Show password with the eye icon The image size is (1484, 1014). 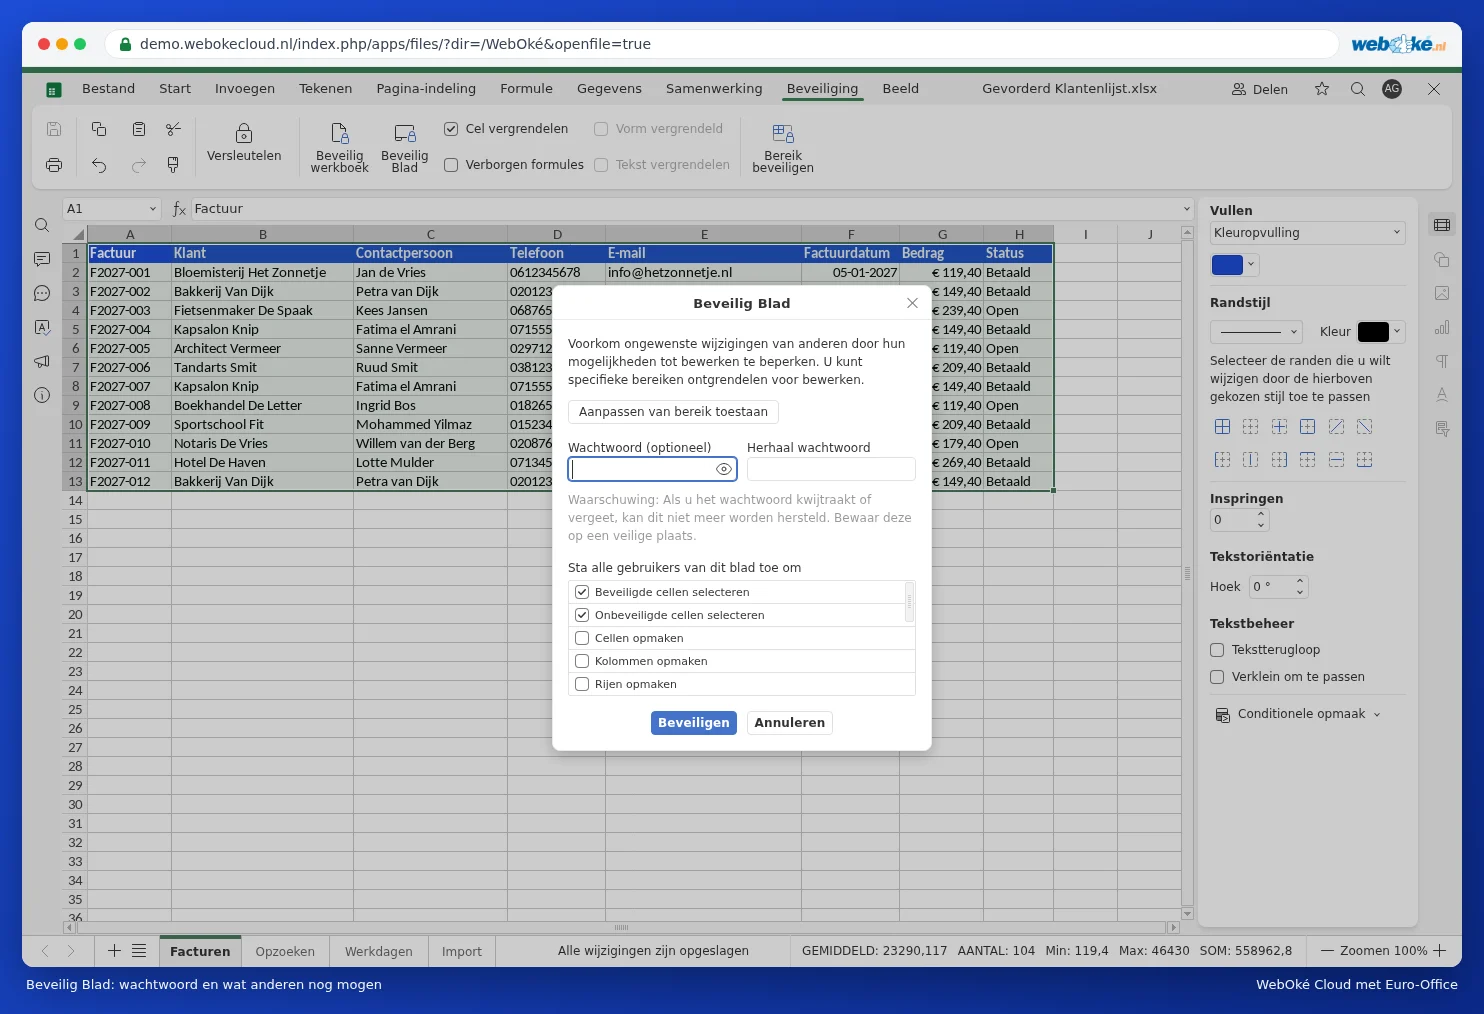click(x=724, y=469)
